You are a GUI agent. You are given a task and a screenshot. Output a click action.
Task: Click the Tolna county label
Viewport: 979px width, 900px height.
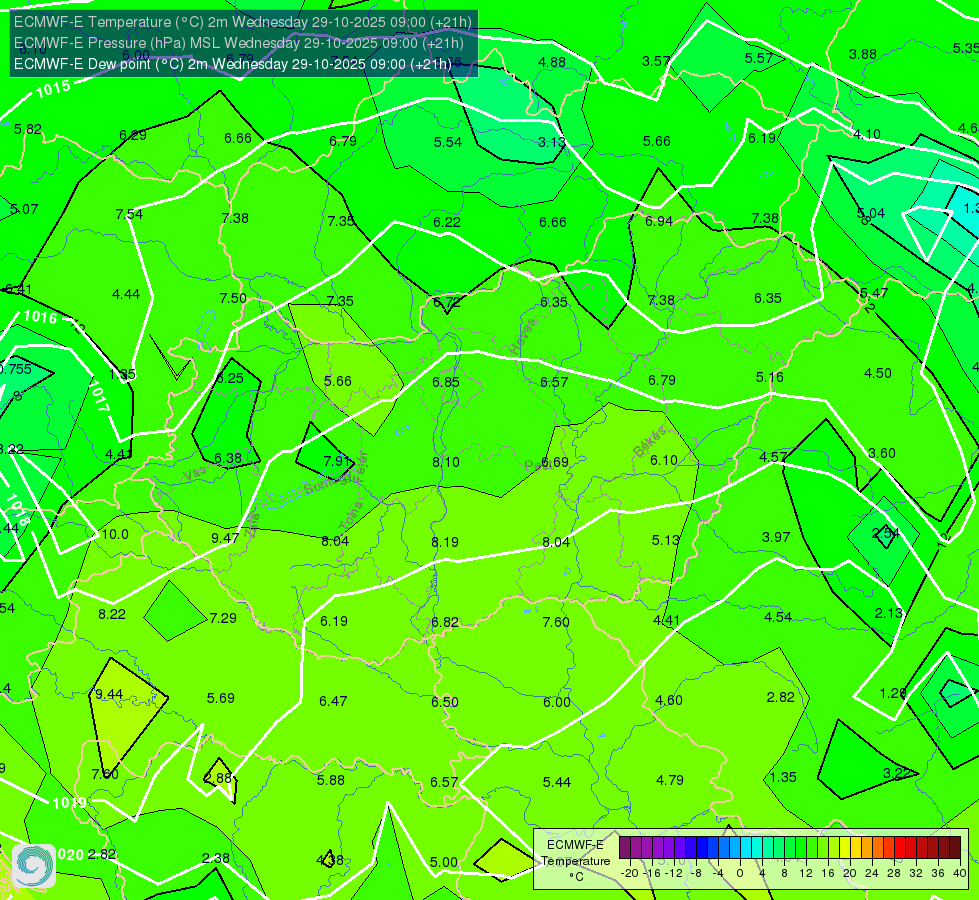click(x=351, y=516)
